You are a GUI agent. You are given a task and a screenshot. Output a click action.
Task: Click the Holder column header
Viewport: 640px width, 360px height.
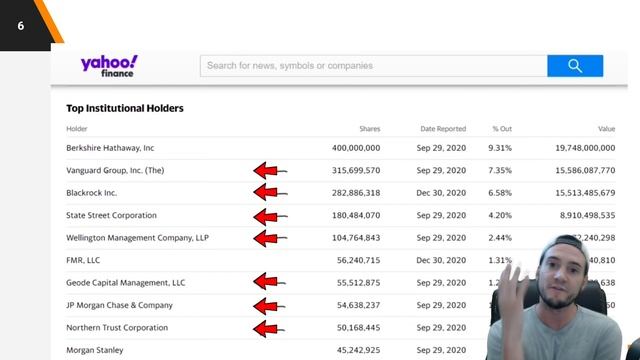77,129
